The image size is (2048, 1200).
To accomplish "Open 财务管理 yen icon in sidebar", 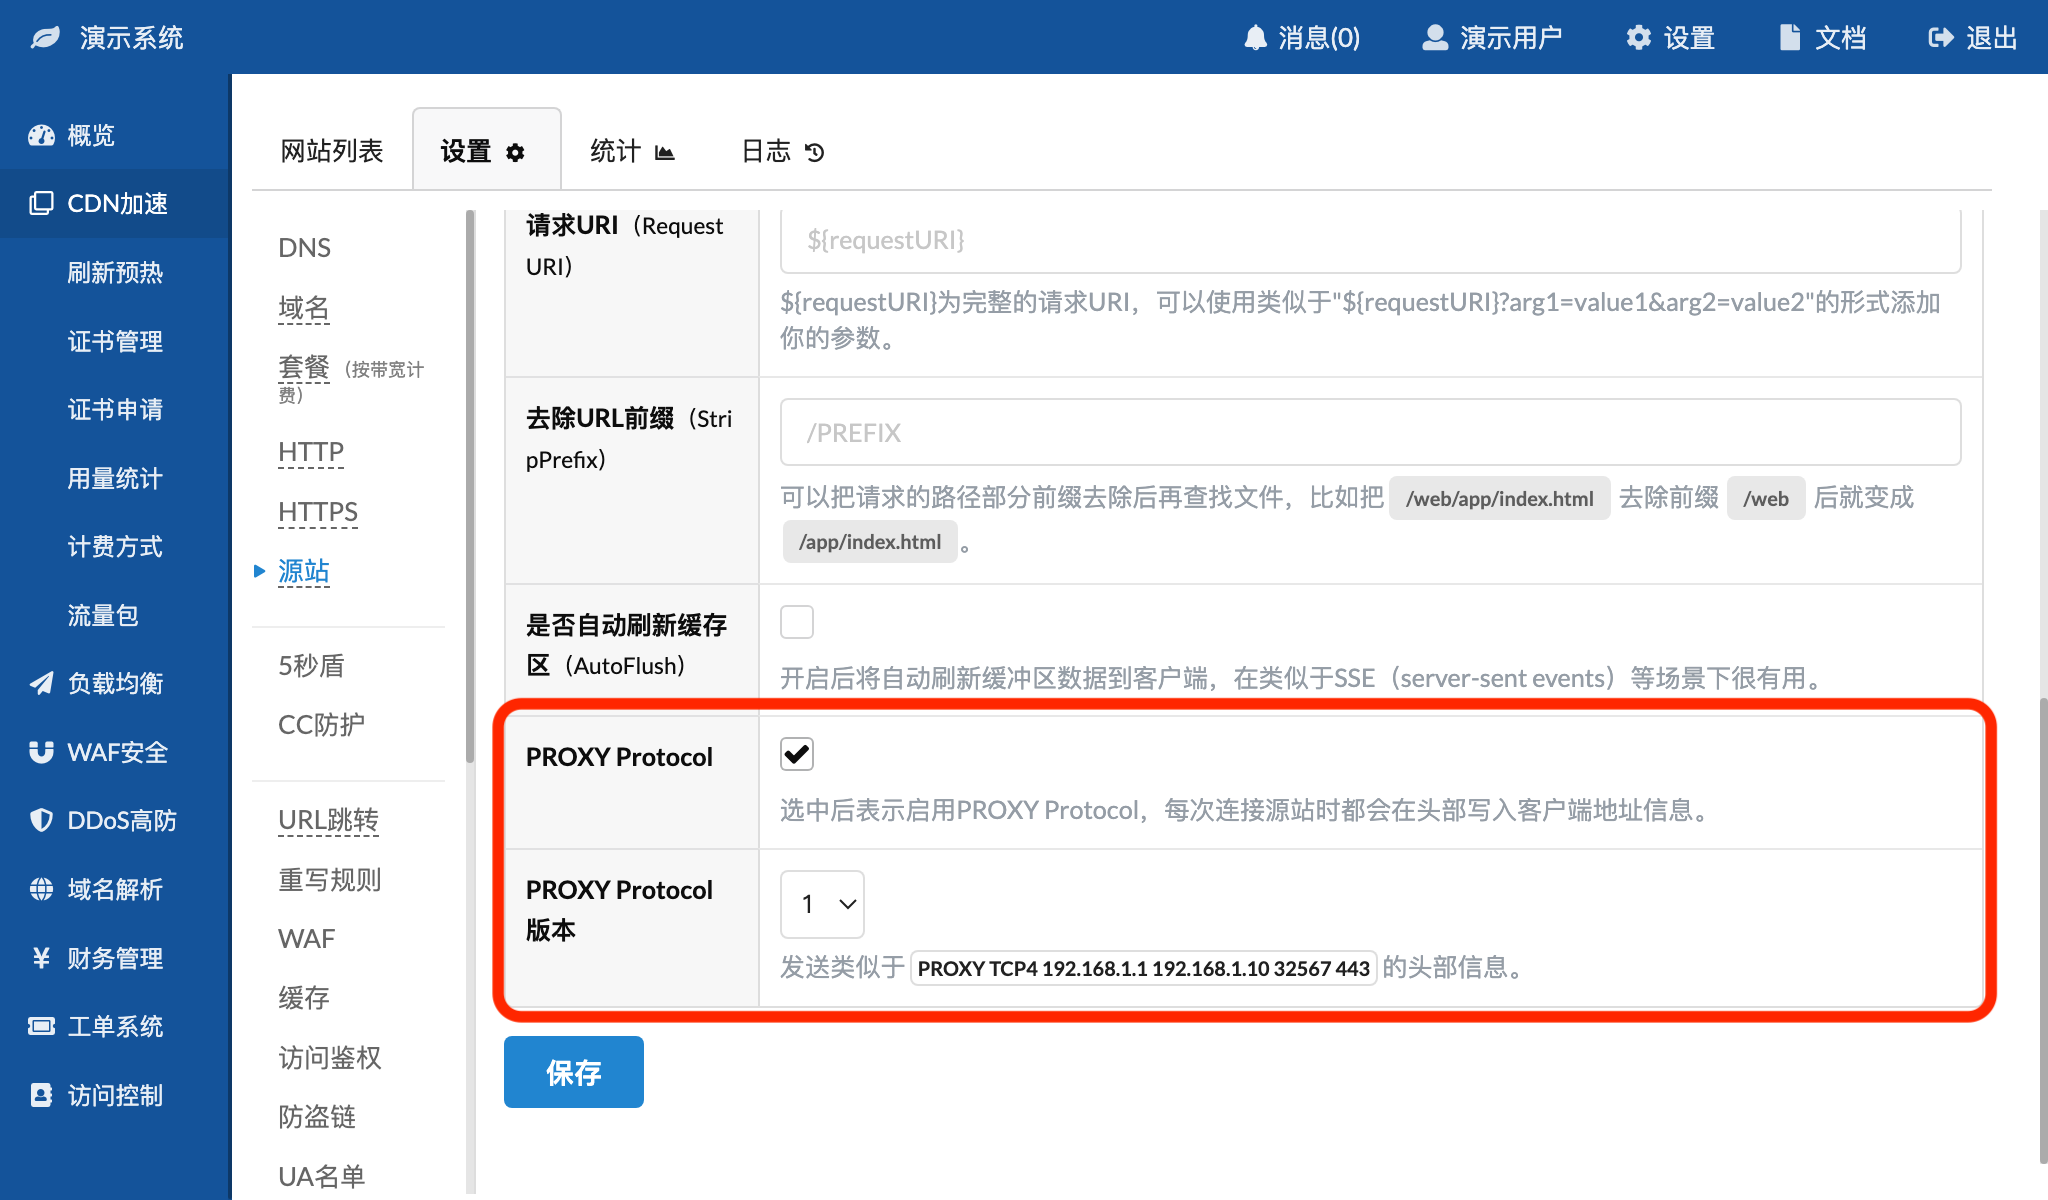I will [x=41, y=958].
